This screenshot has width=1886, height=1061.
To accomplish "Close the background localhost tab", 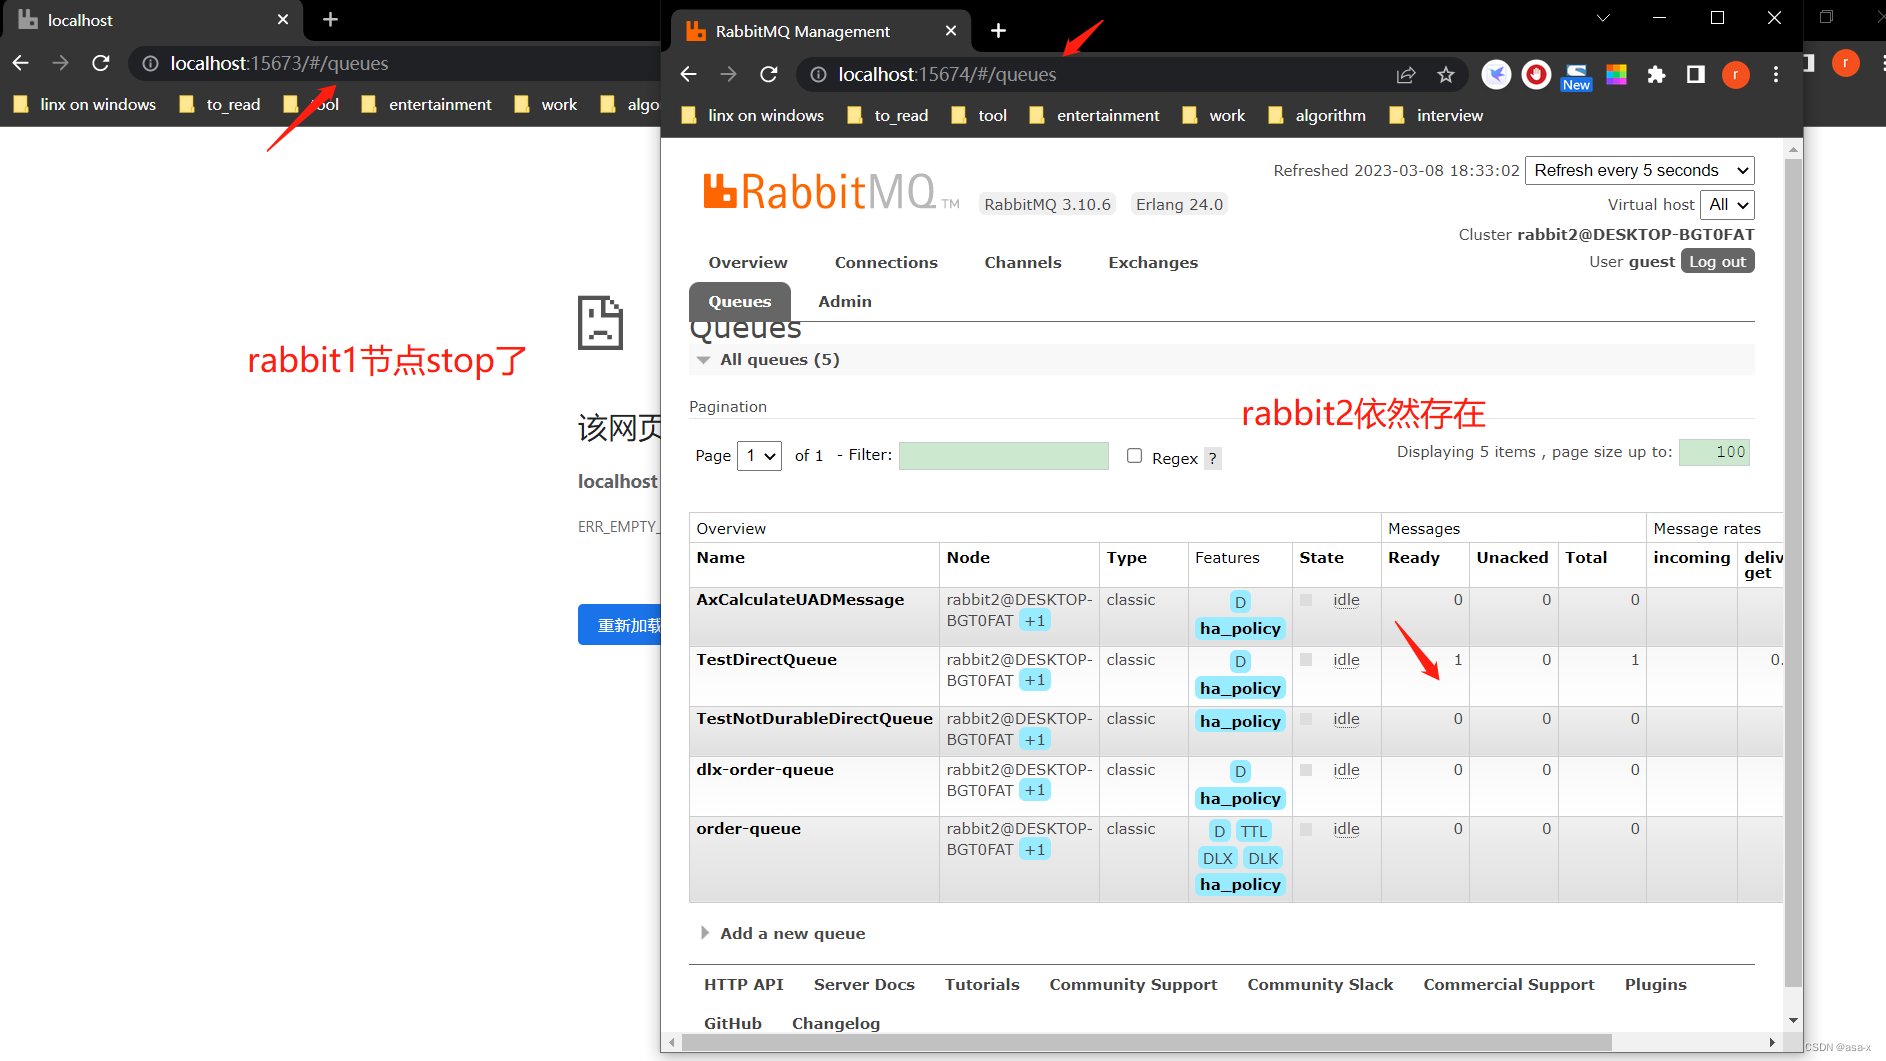I will 283,20.
